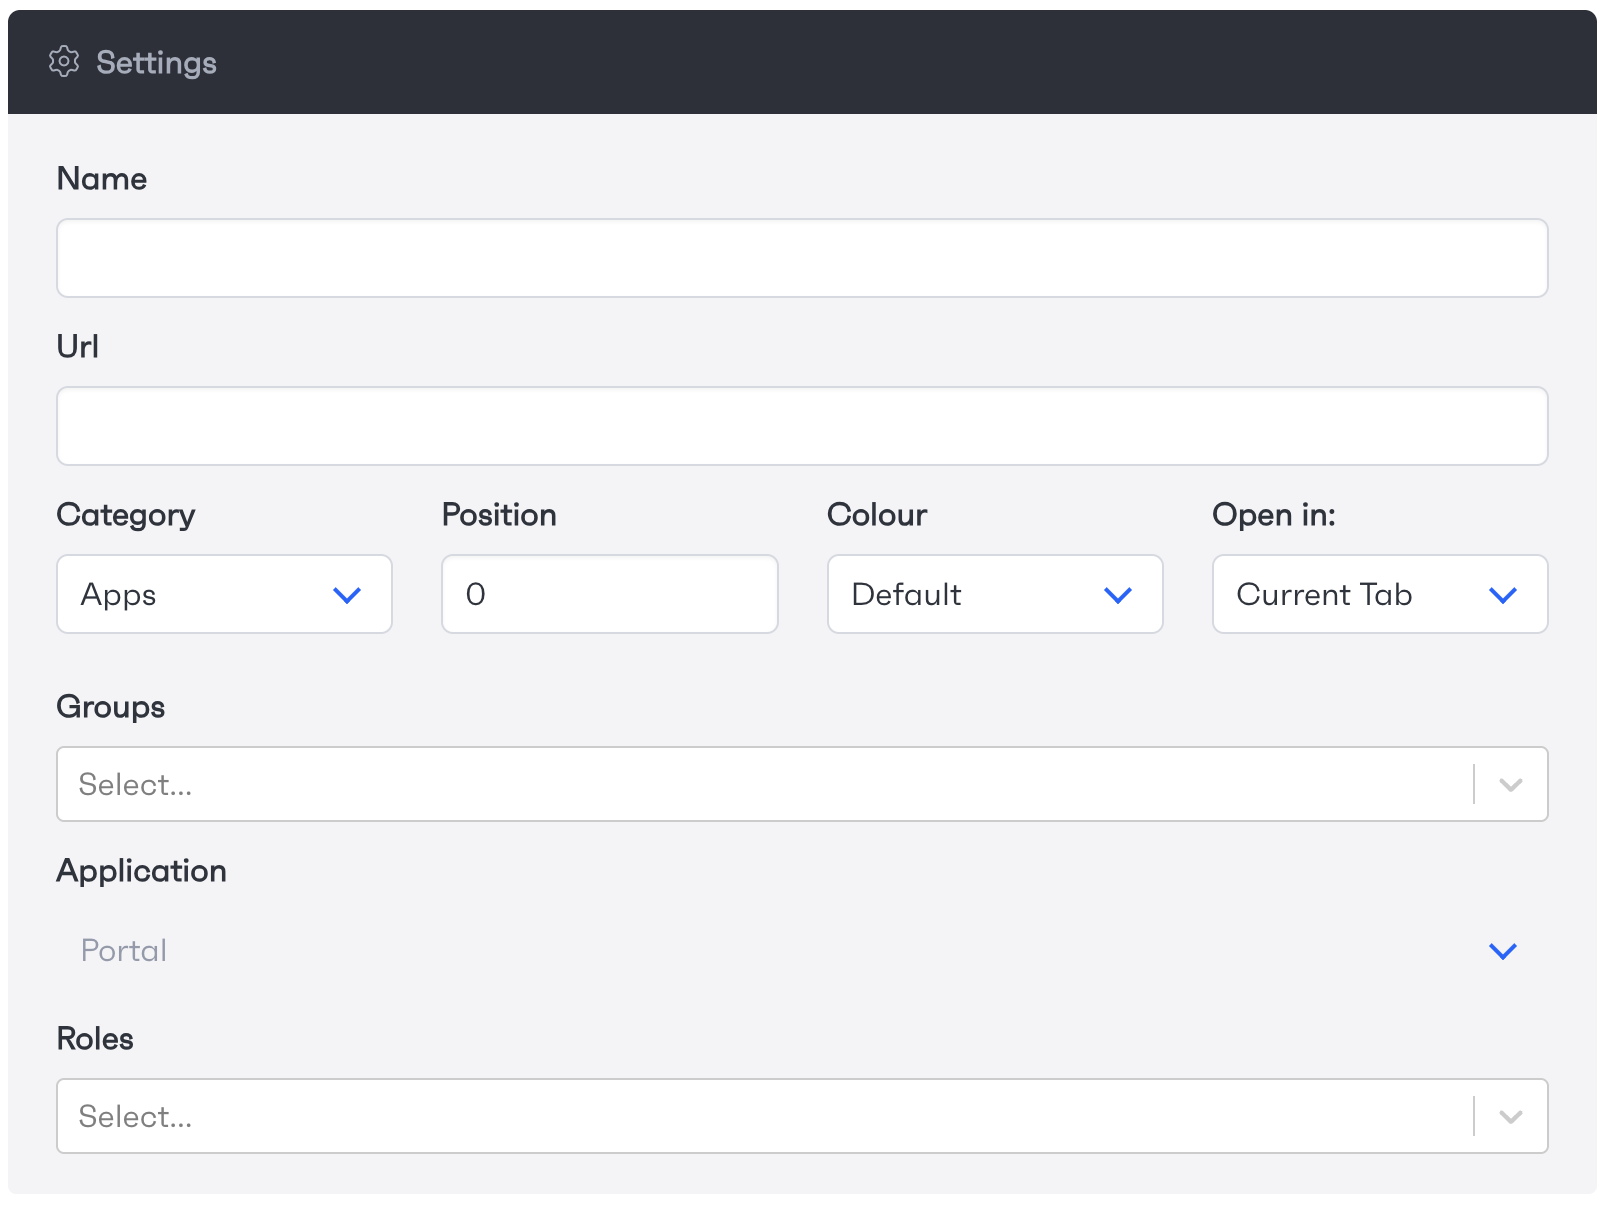1608x1206 pixels.
Task: Focus the Name input field
Action: tap(802, 258)
